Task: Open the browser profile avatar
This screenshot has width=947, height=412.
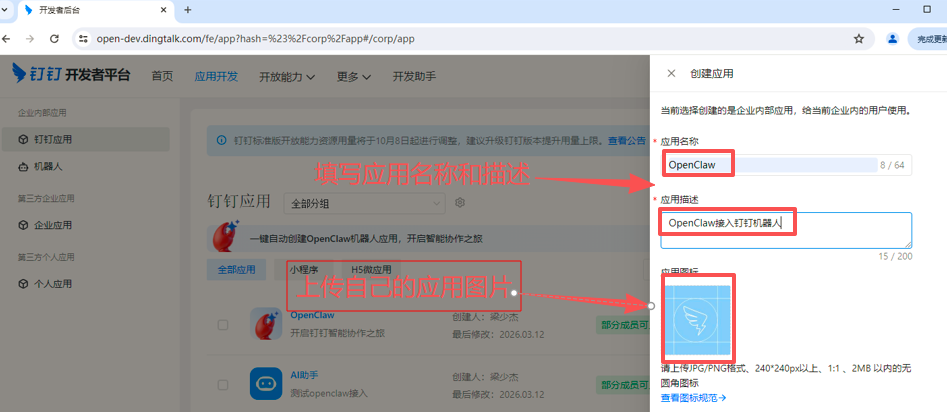Action: pyautogui.click(x=892, y=39)
